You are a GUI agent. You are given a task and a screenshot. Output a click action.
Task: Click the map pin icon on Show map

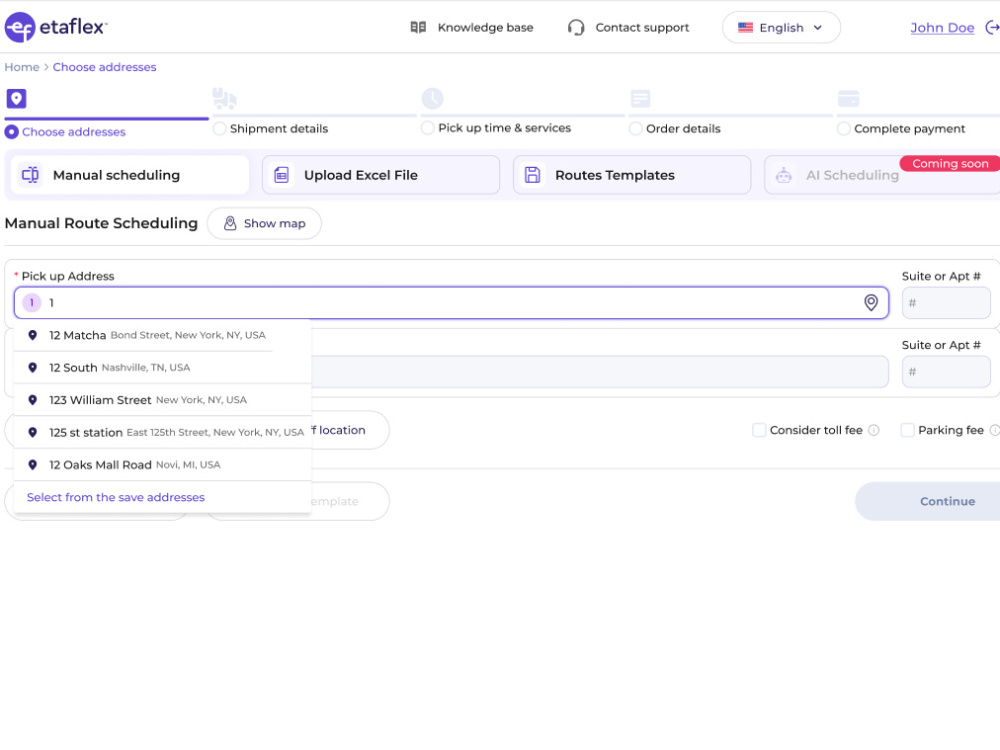pos(230,223)
